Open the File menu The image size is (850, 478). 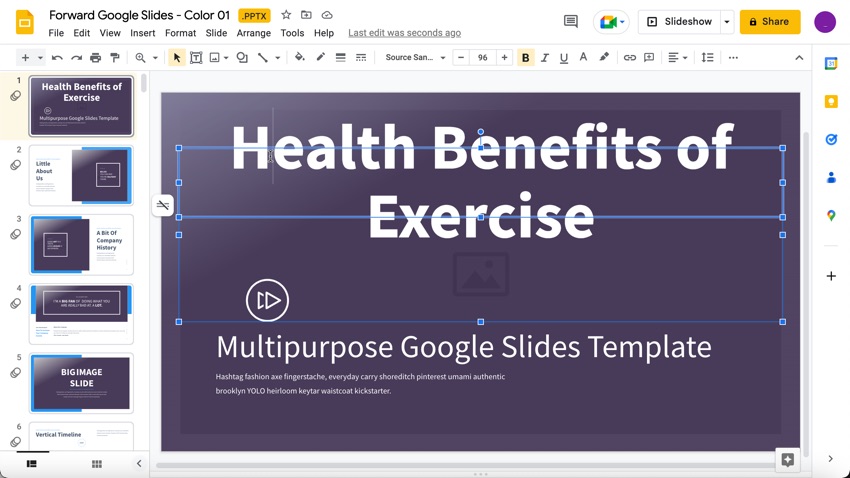56,33
